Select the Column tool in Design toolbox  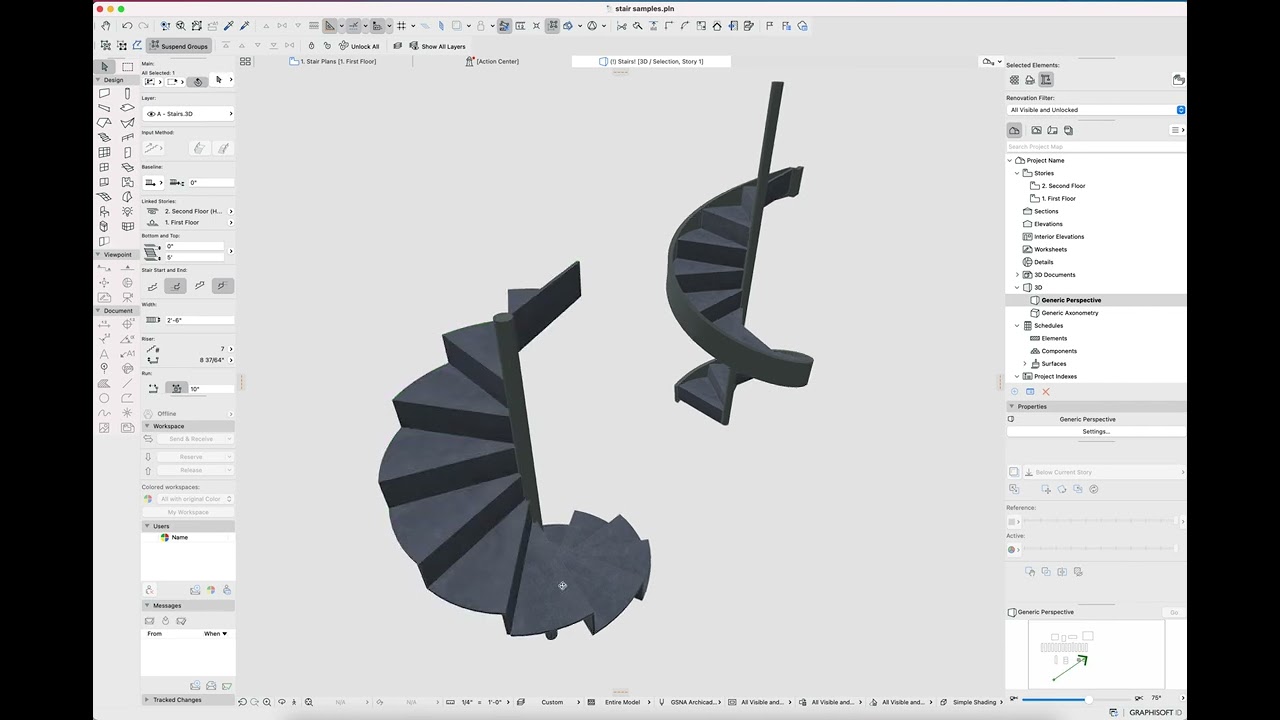128,93
